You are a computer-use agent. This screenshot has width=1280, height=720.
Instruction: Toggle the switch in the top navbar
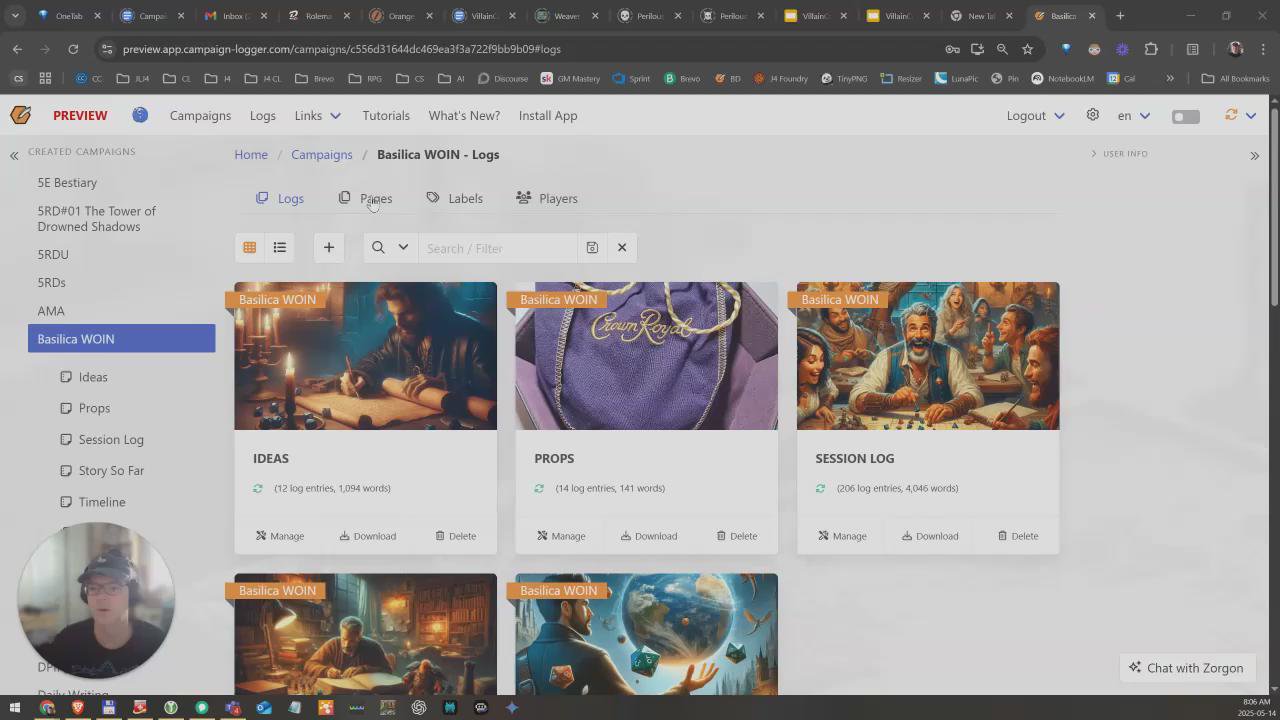[1185, 116]
